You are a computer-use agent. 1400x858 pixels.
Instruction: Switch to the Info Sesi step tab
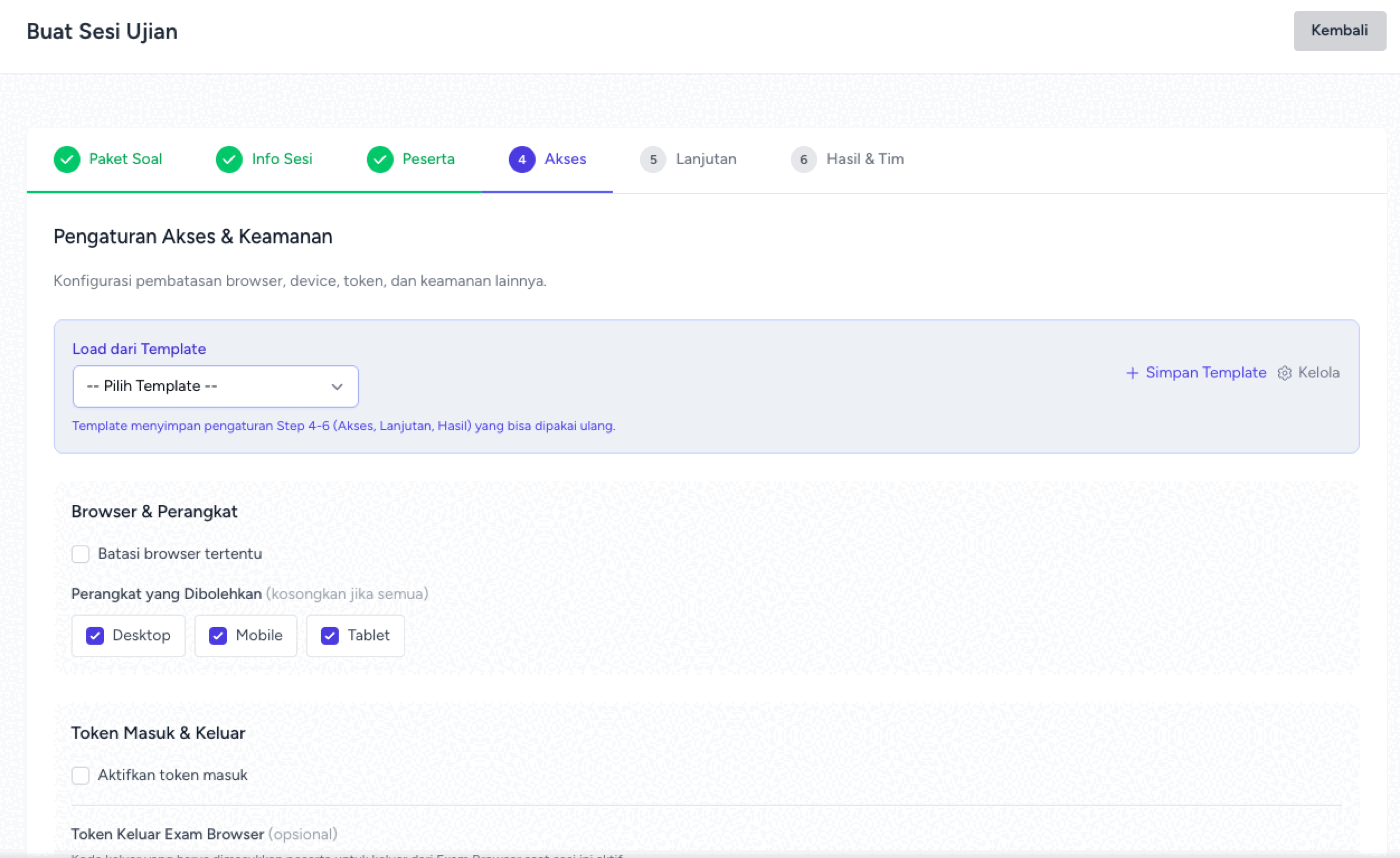pyautogui.click(x=264, y=159)
